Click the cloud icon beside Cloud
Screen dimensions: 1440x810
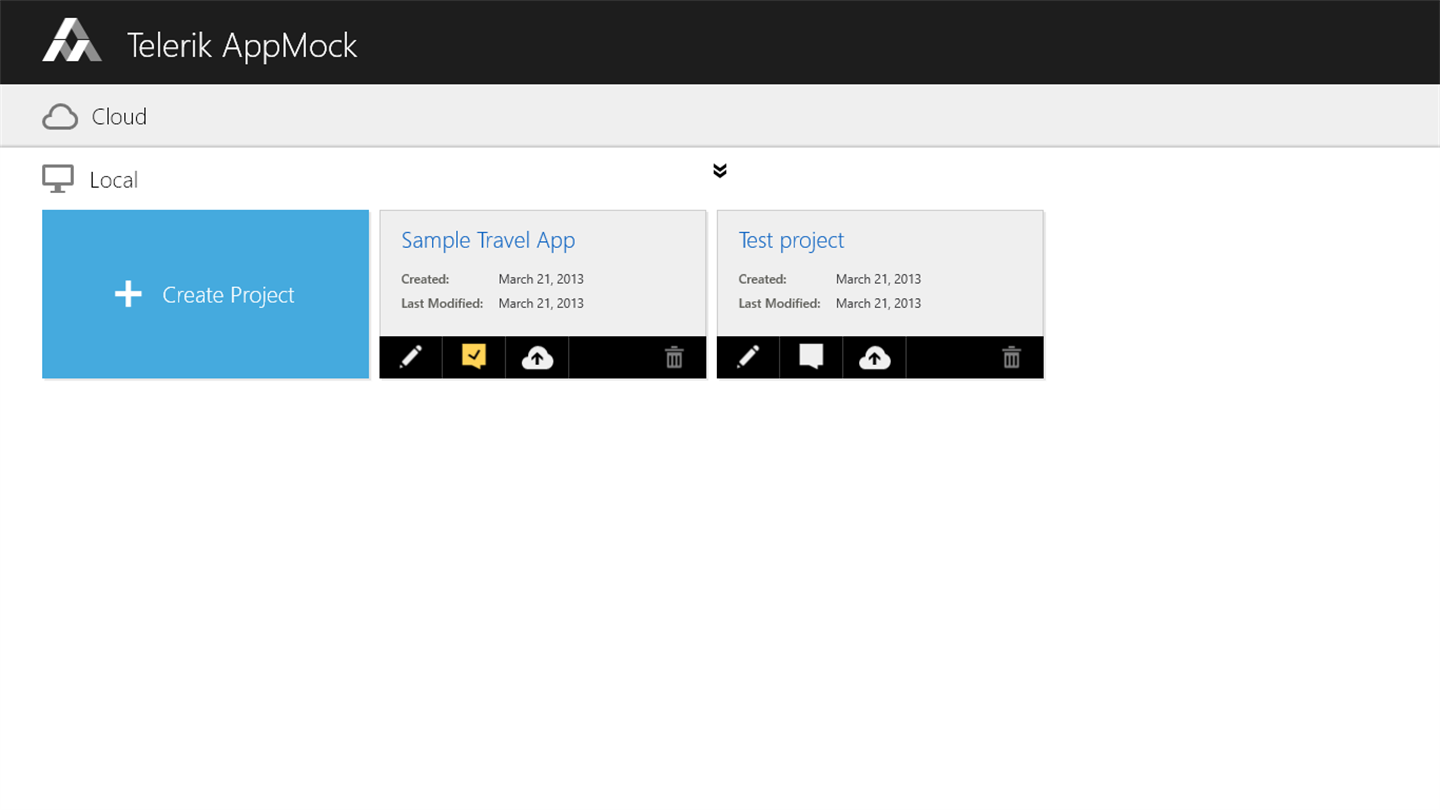pos(60,117)
